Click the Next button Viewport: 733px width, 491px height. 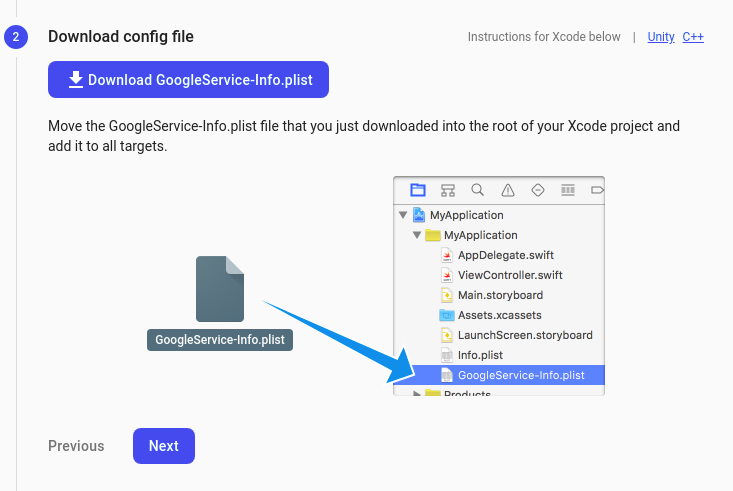coord(164,446)
